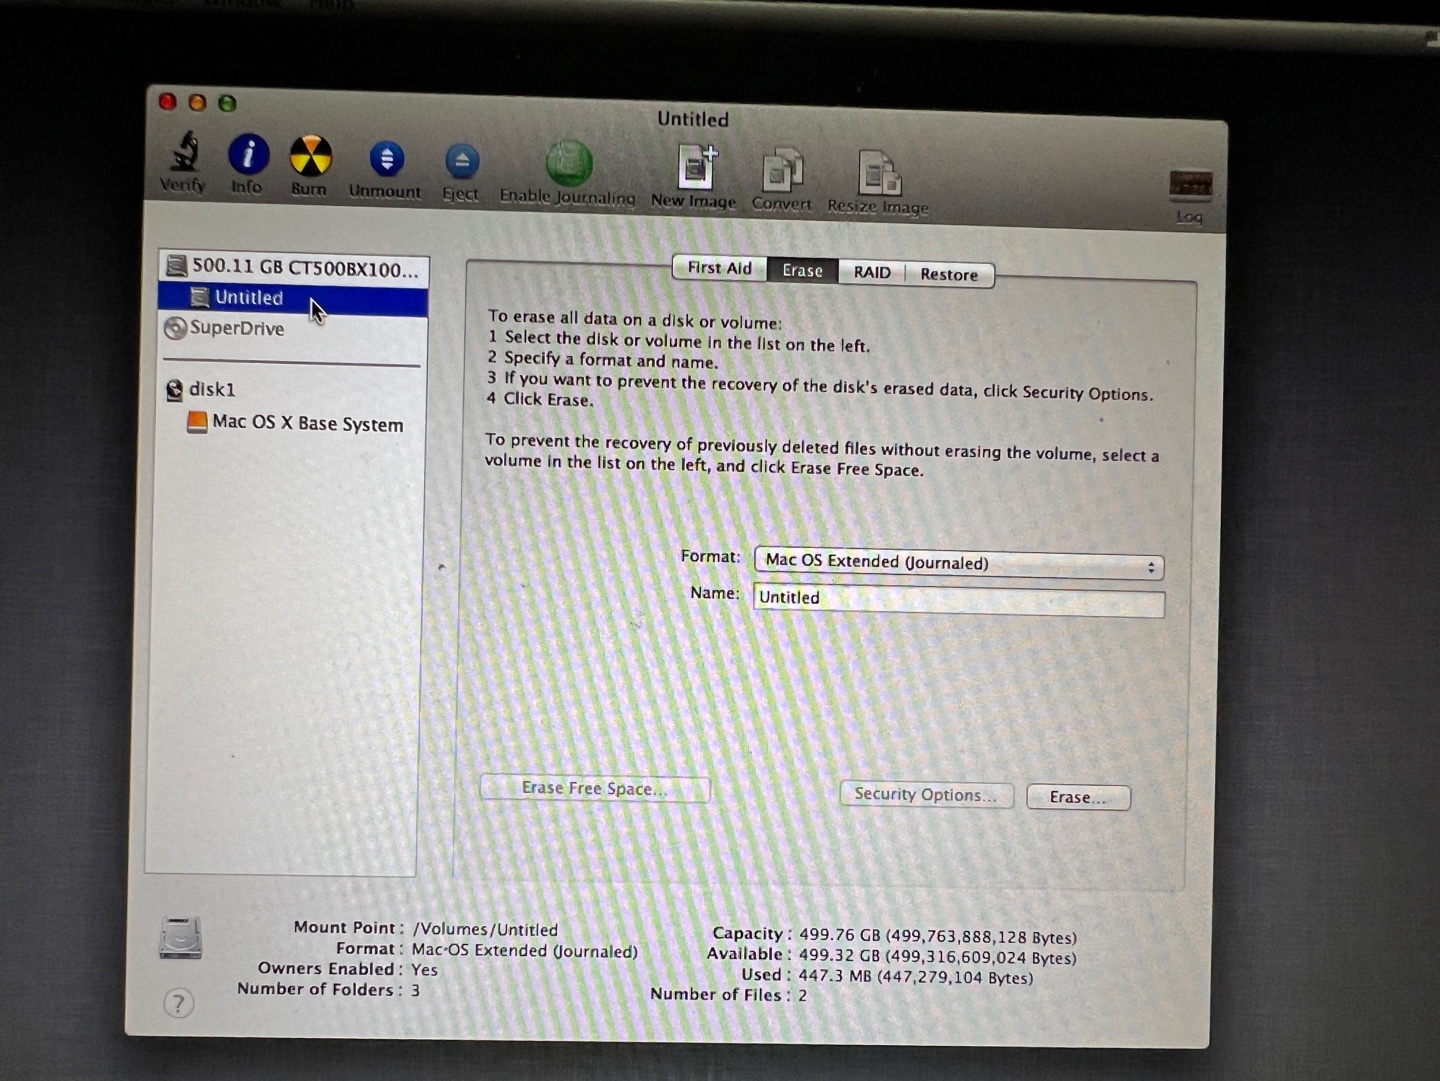Click the Mount Point path /Volumes/Untitled
Image resolution: width=1440 pixels, height=1081 pixels.
(485, 930)
